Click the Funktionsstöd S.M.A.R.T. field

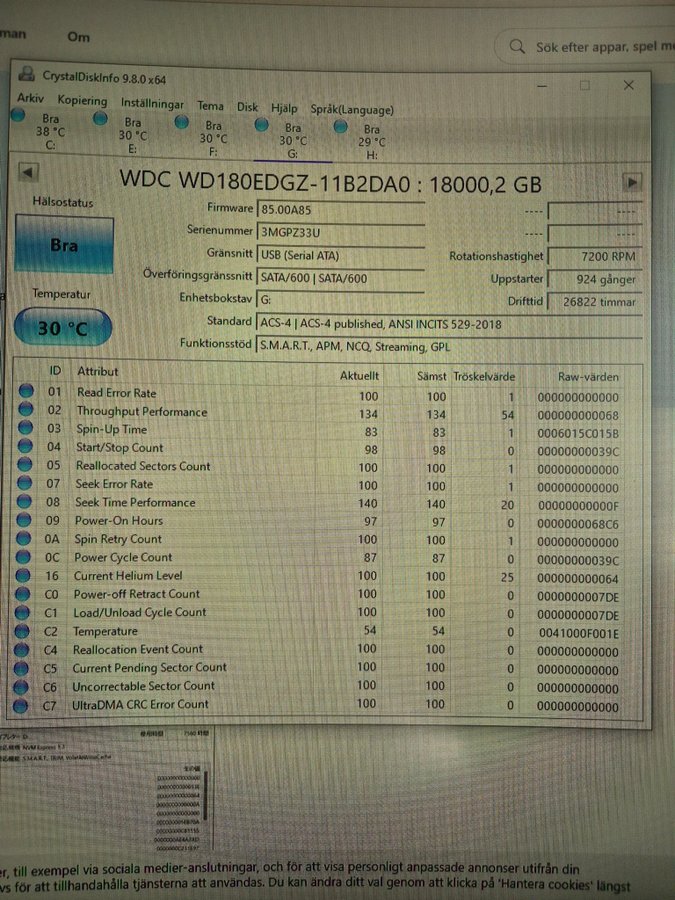click(x=449, y=347)
